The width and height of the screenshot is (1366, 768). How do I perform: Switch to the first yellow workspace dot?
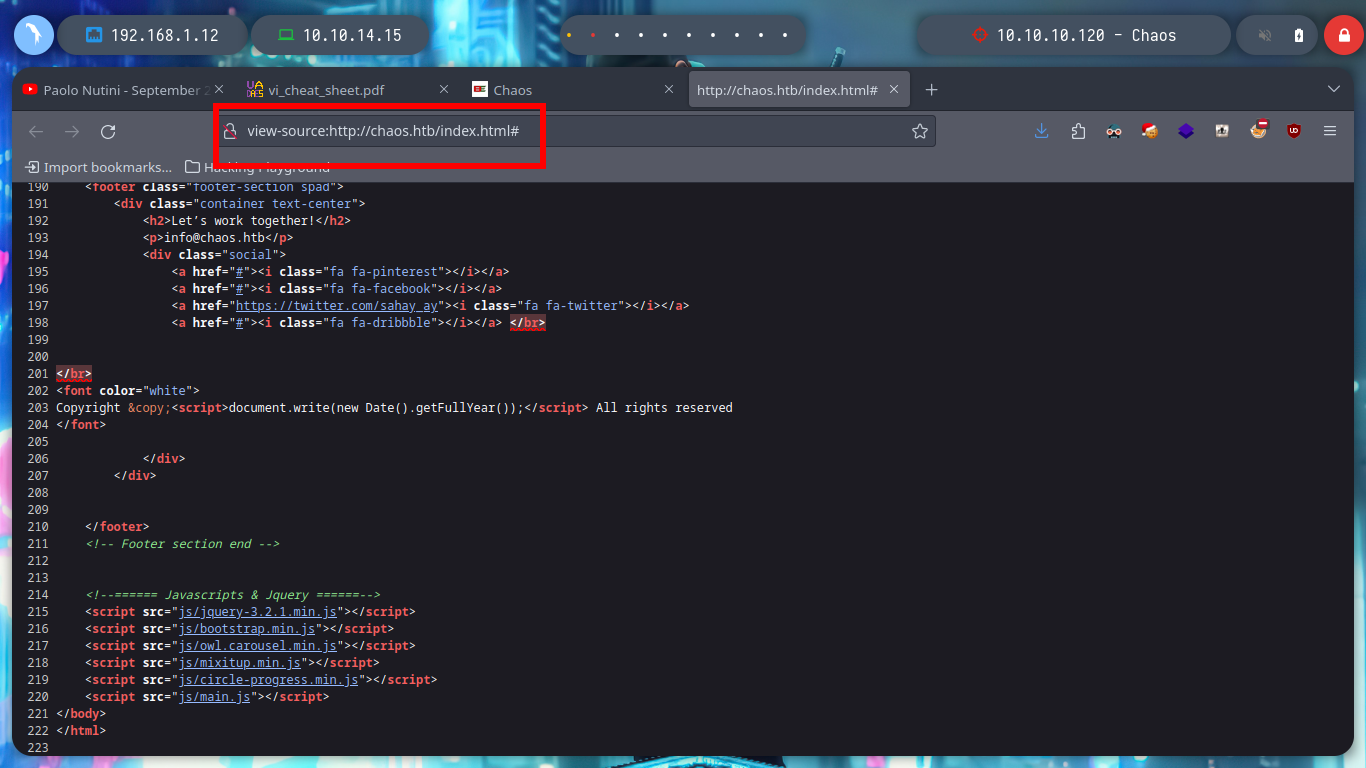pos(569,35)
